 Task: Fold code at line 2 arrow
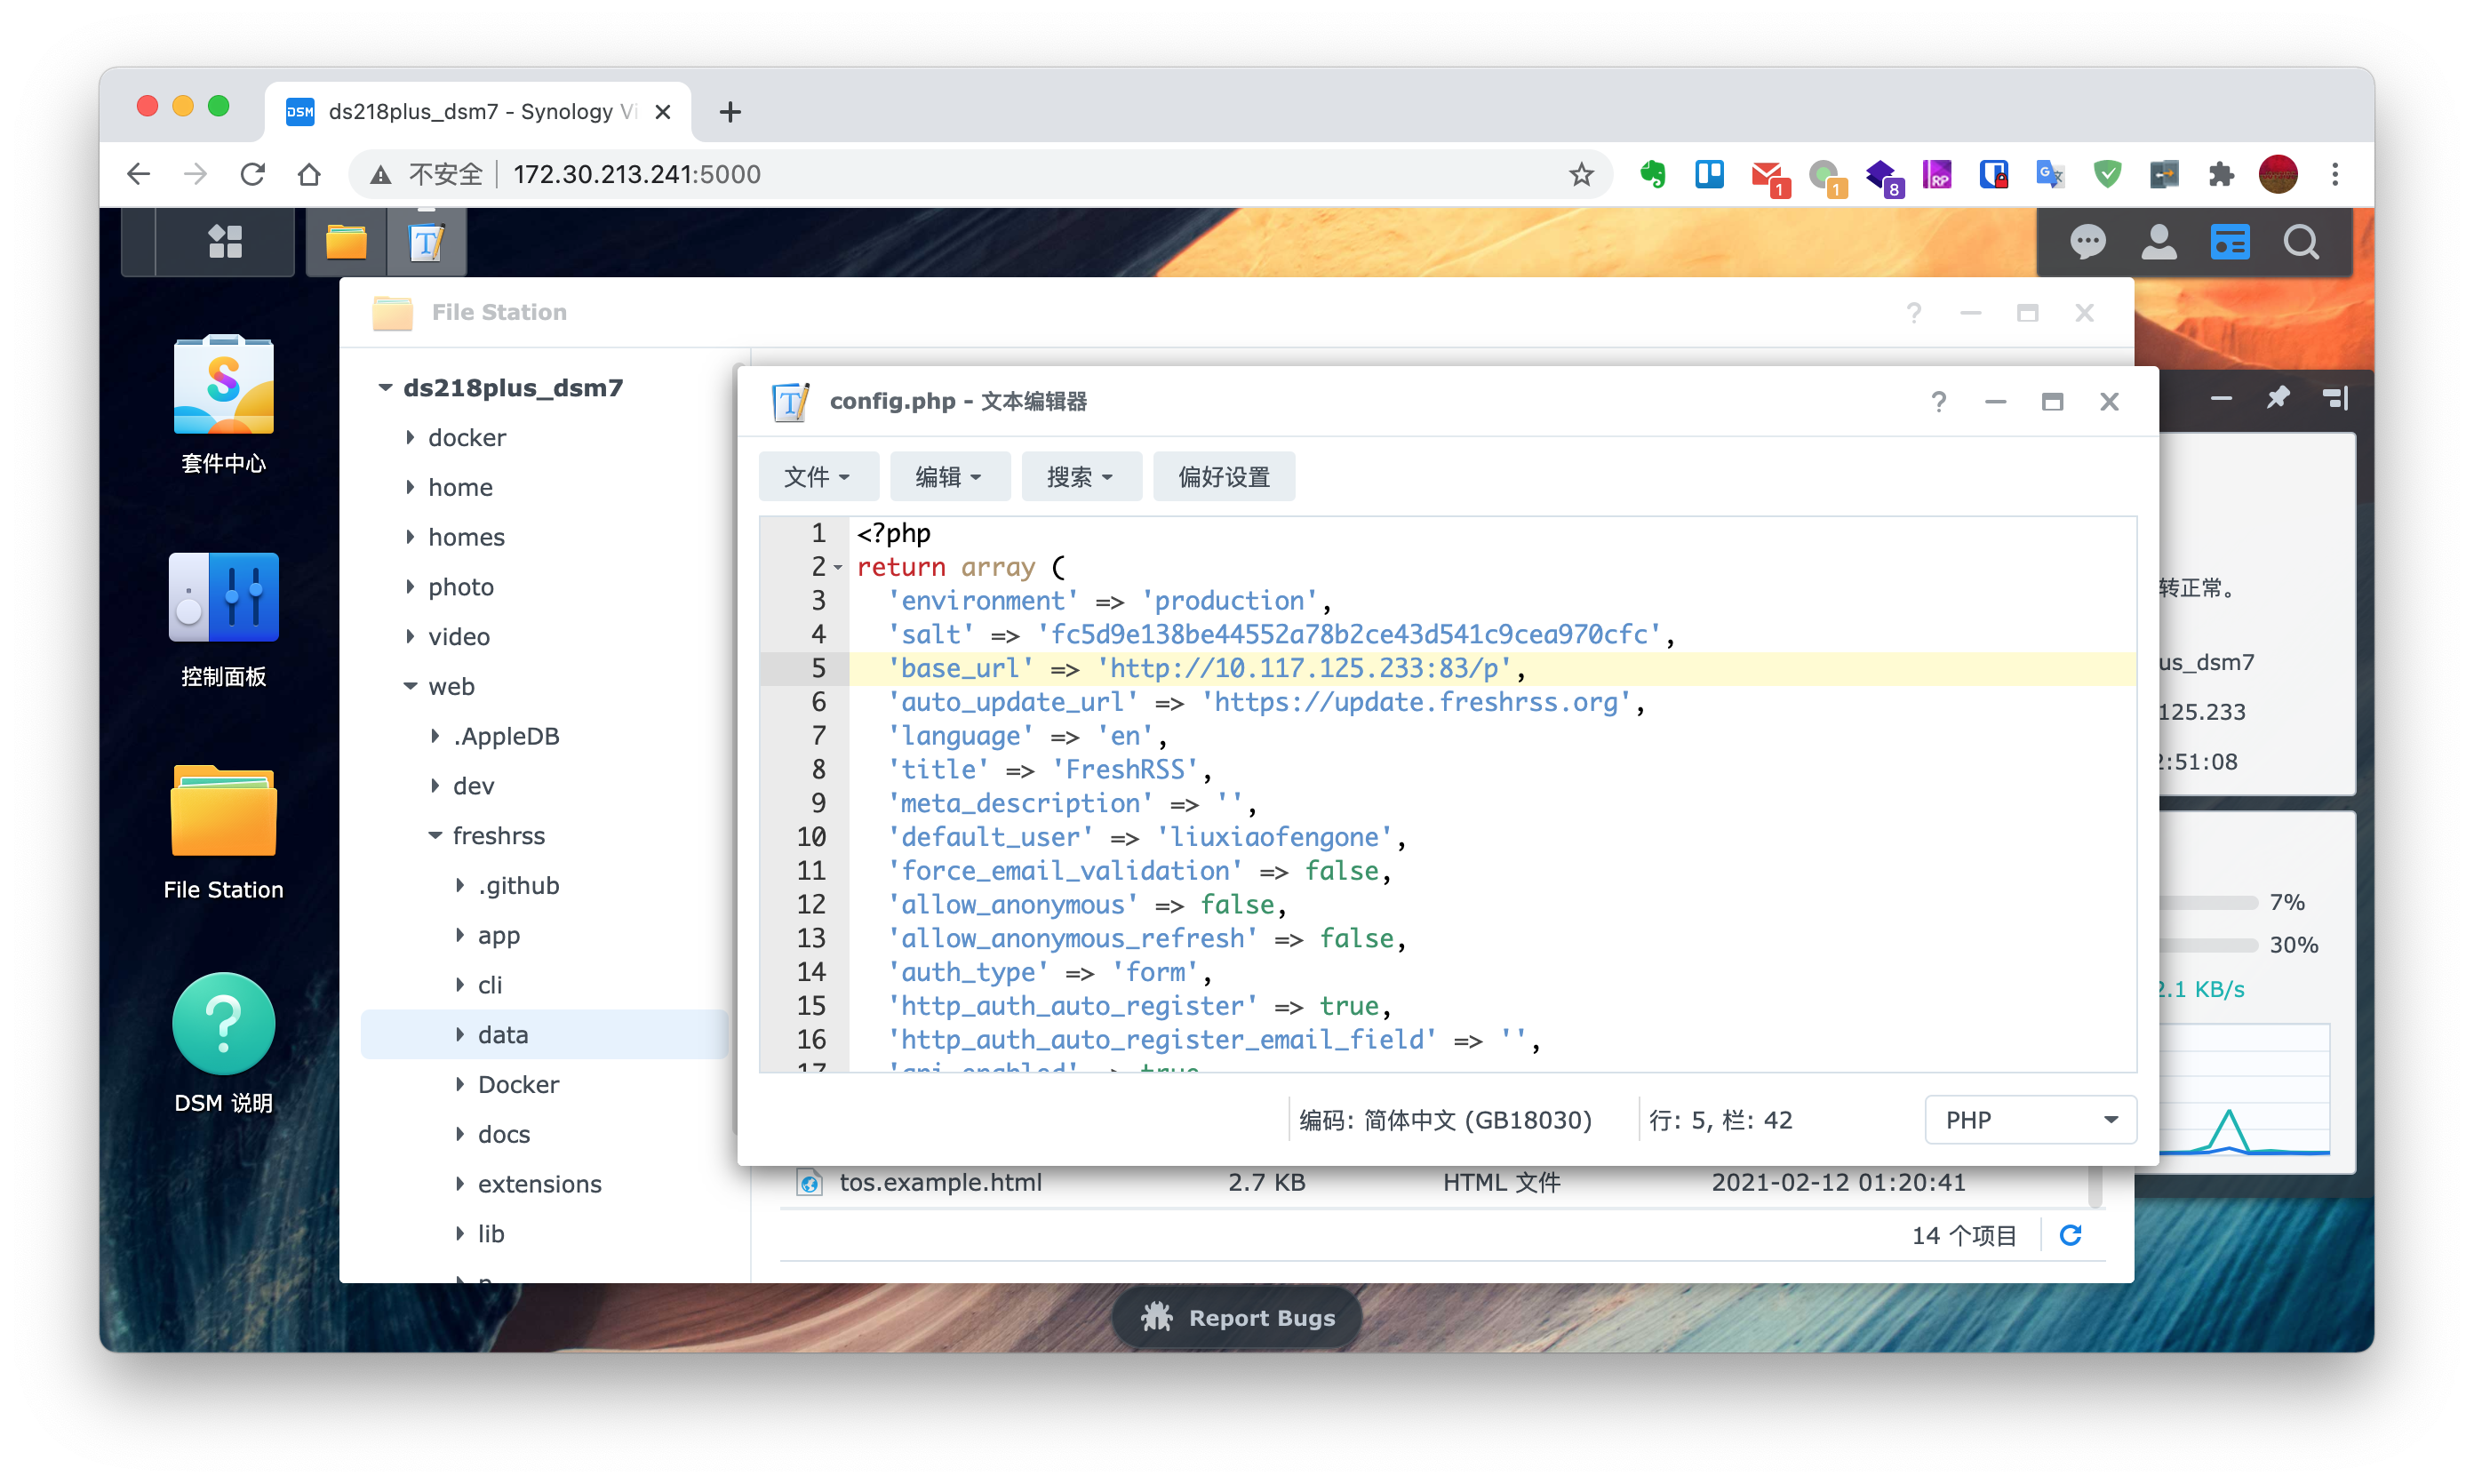pos(838,568)
